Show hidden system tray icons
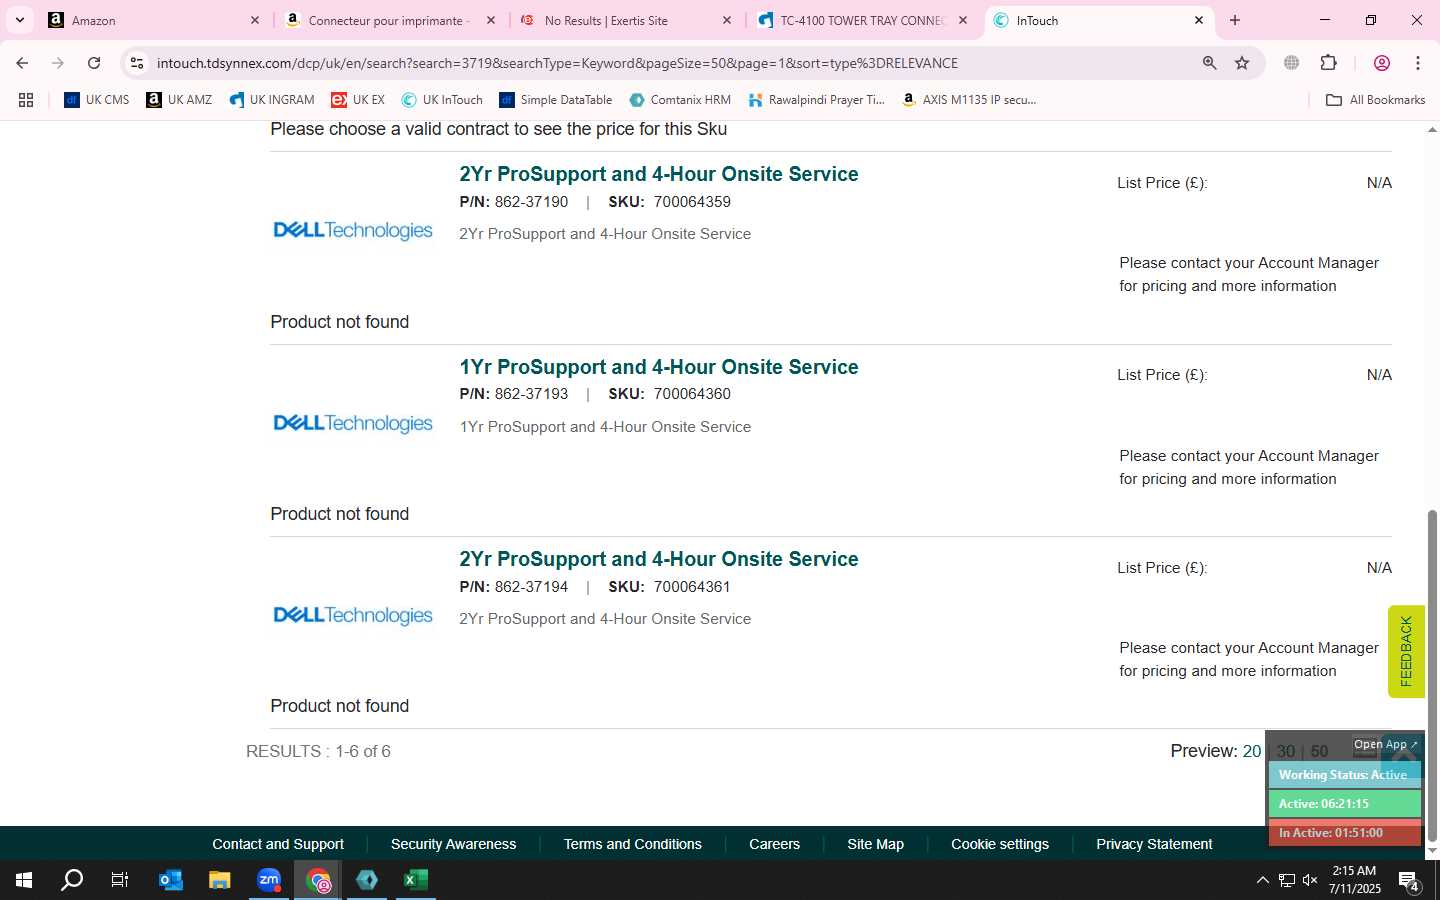Screen dimensions: 1440x900 pyautogui.click(x=1262, y=880)
